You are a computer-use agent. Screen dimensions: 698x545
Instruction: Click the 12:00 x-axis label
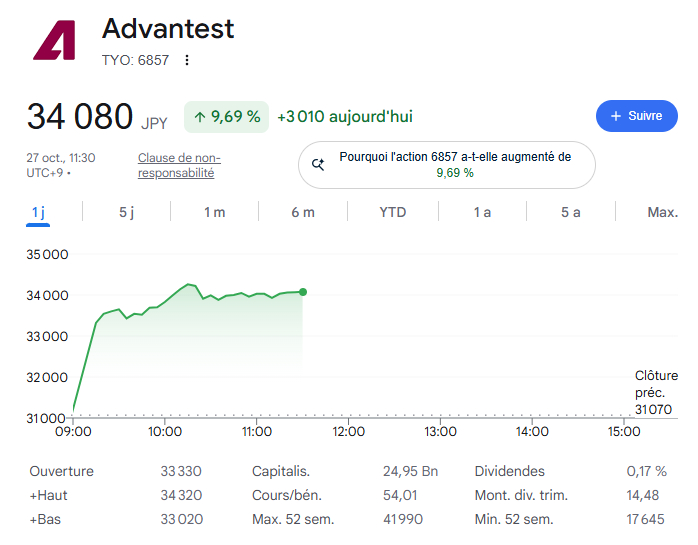(349, 431)
